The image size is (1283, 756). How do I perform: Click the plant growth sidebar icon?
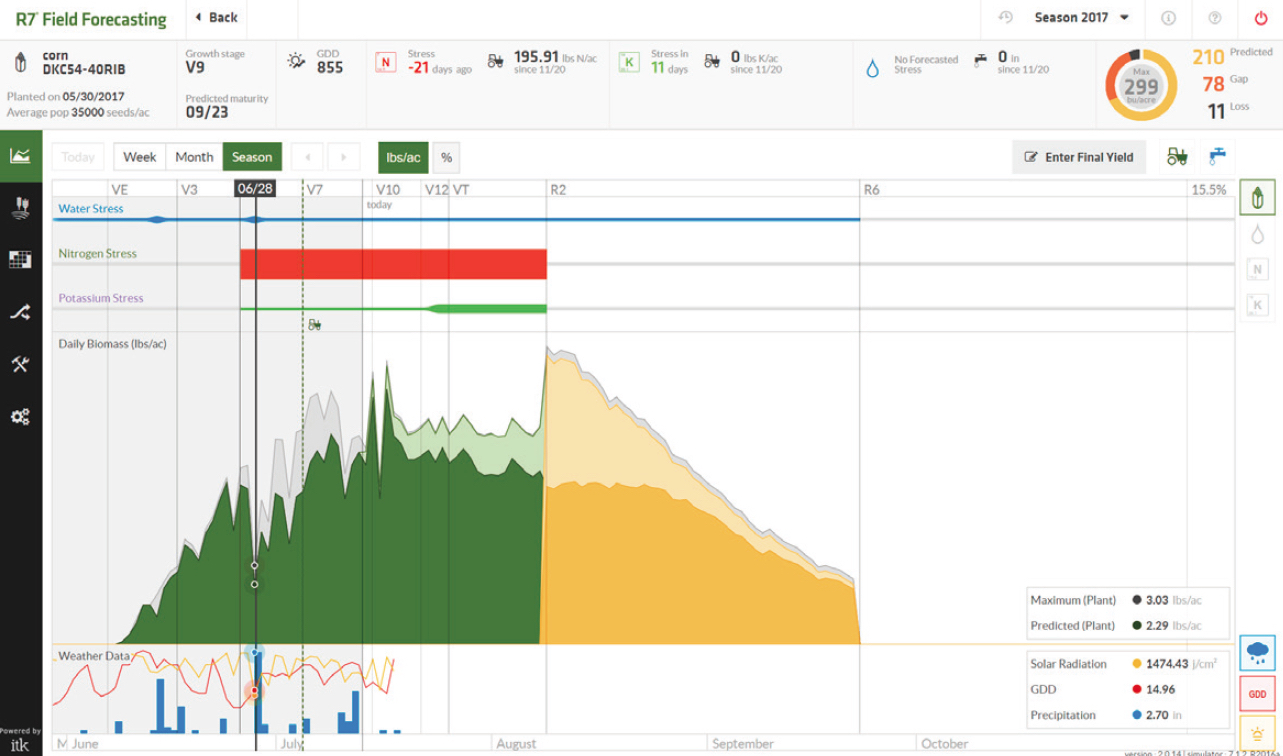[x=20, y=208]
